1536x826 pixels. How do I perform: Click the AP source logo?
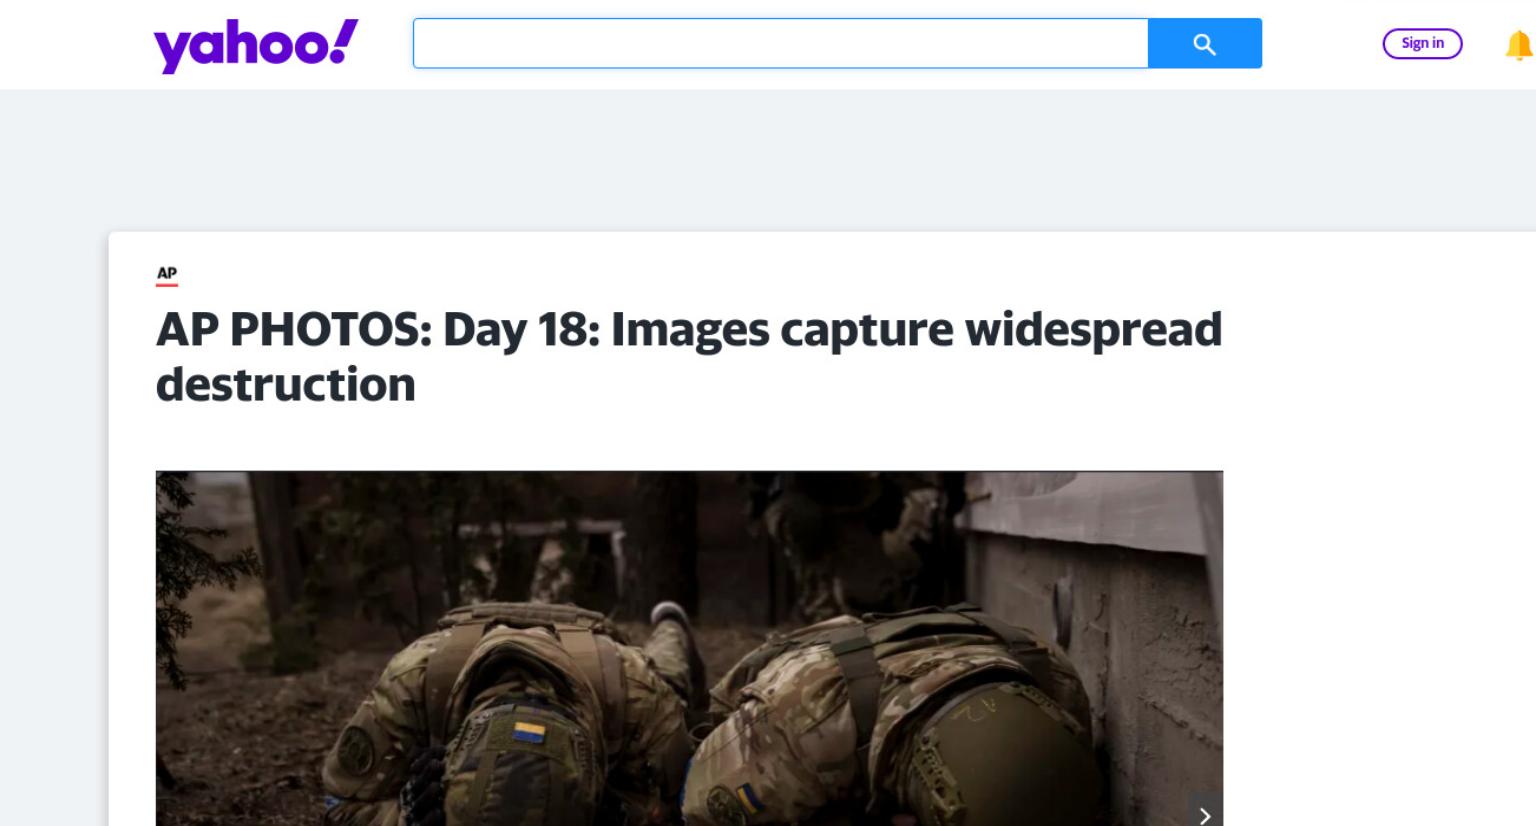tap(167, 275)
